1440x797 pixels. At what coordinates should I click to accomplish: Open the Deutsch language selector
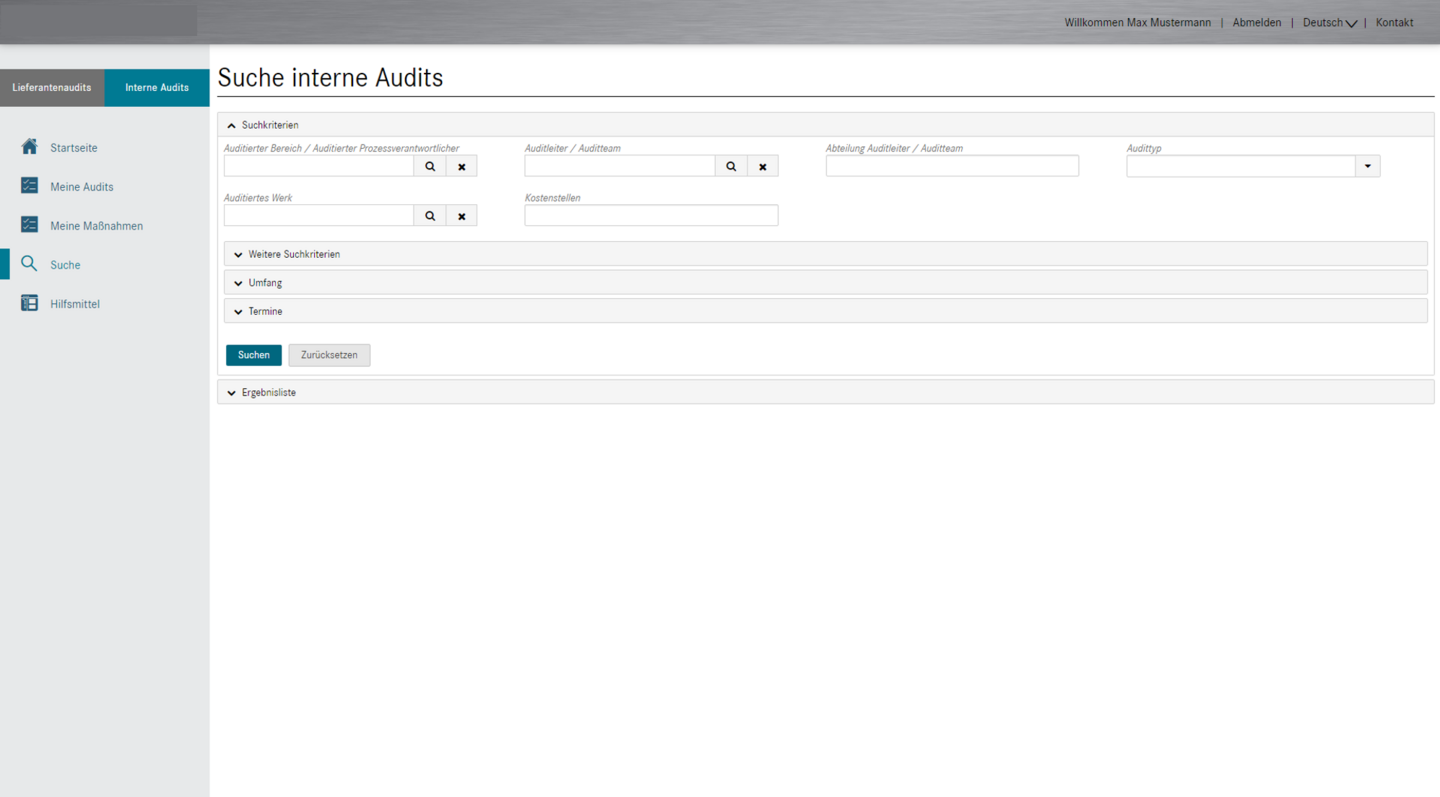(x=1329, y=22)
